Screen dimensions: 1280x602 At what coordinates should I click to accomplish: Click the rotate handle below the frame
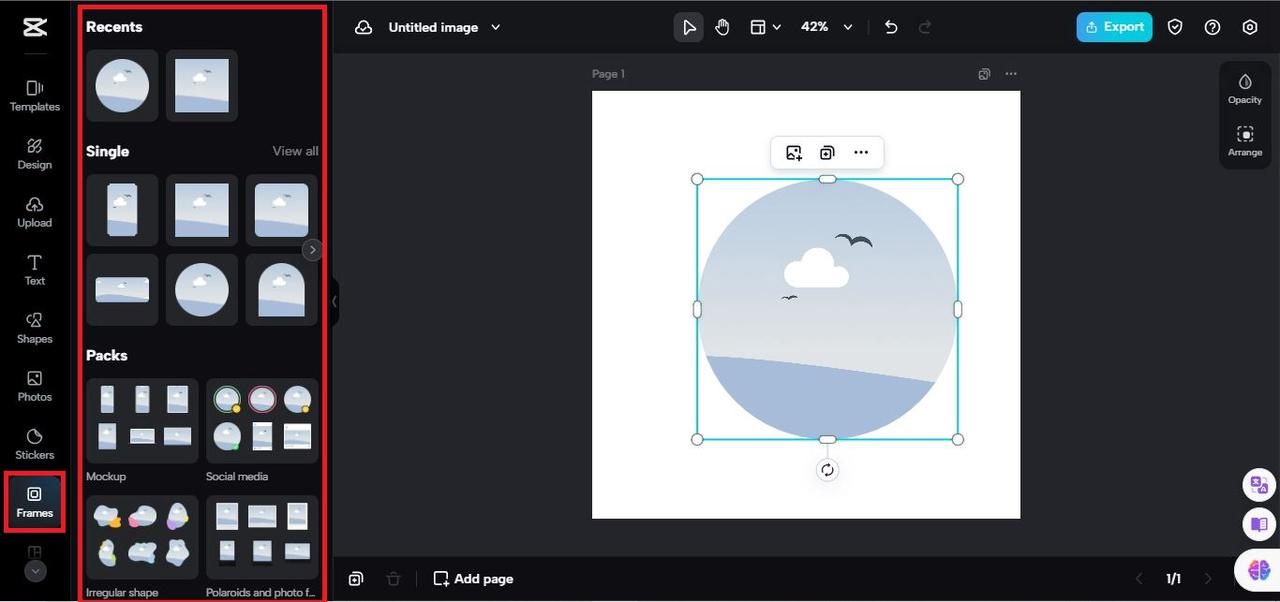[x=827, y=470]
